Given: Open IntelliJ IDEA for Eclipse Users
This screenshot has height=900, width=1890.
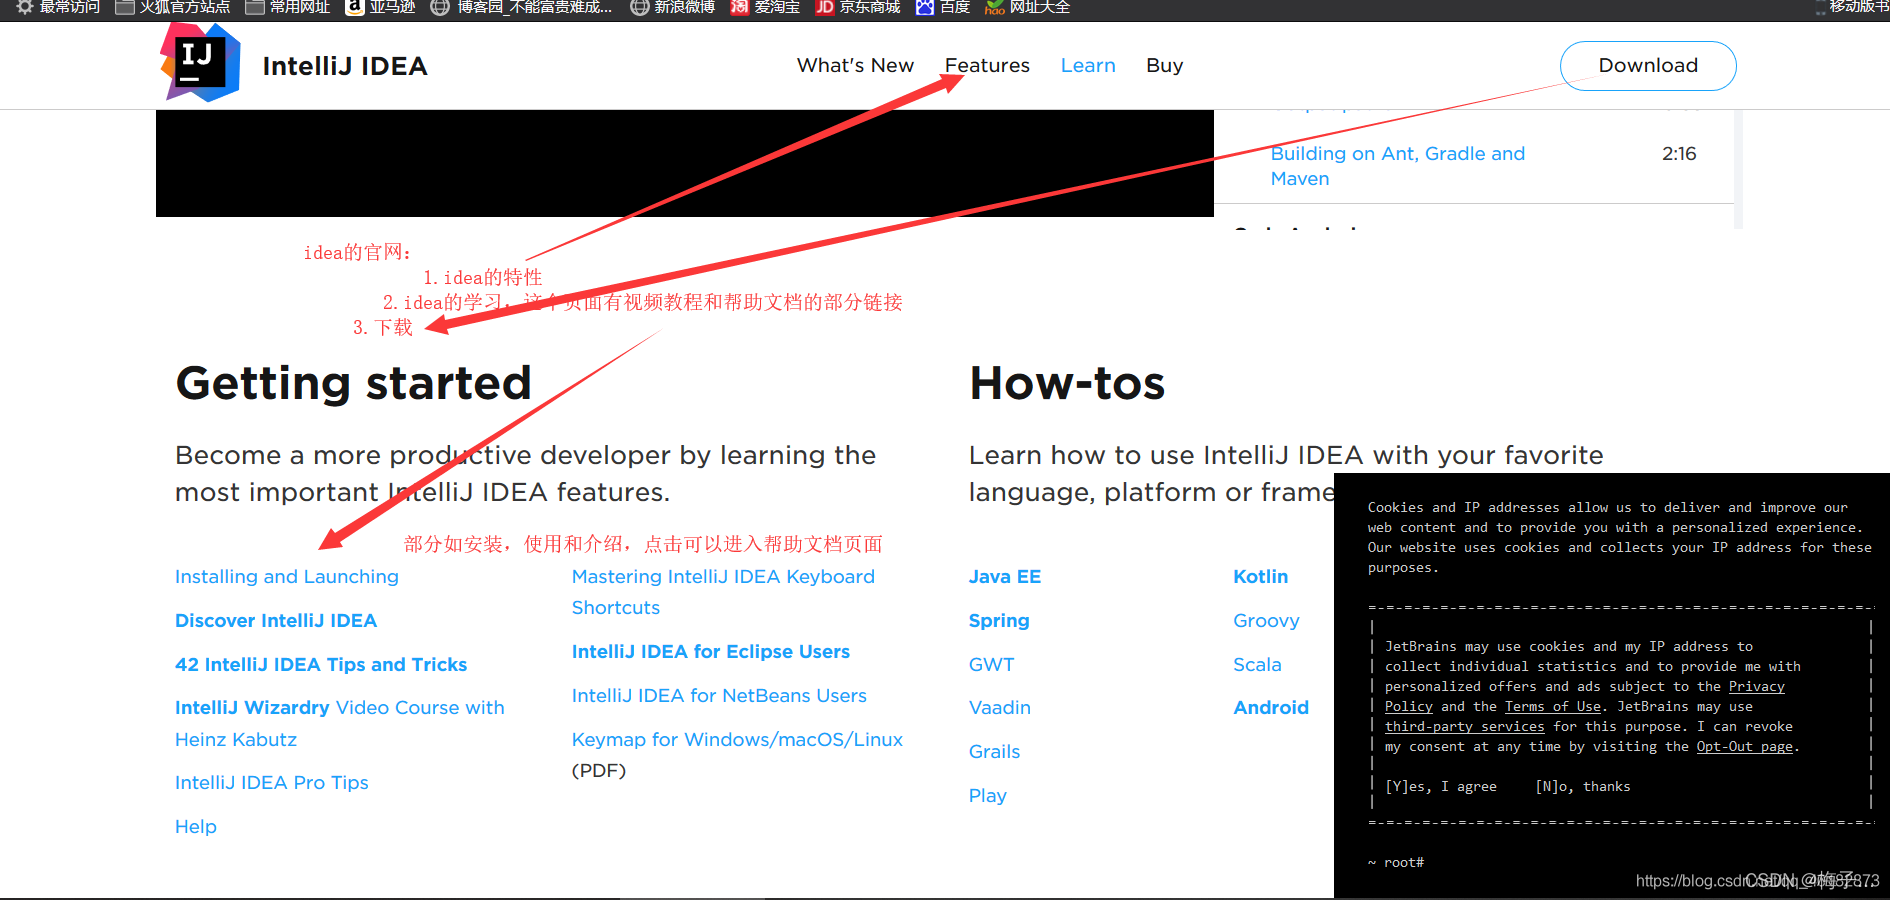Looking at the screenshot, I should pos(711,652).
